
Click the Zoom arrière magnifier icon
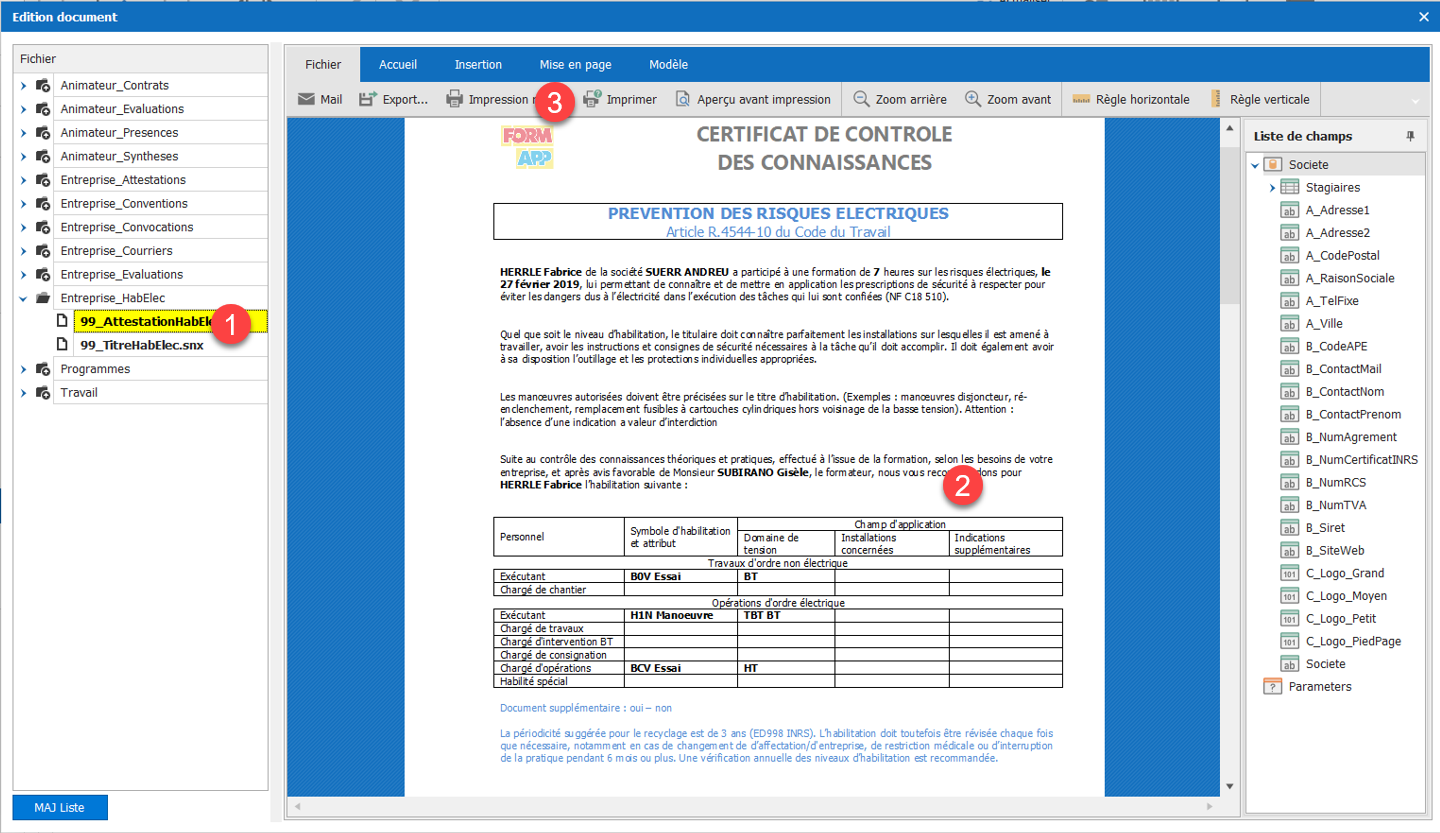(861, 99)
